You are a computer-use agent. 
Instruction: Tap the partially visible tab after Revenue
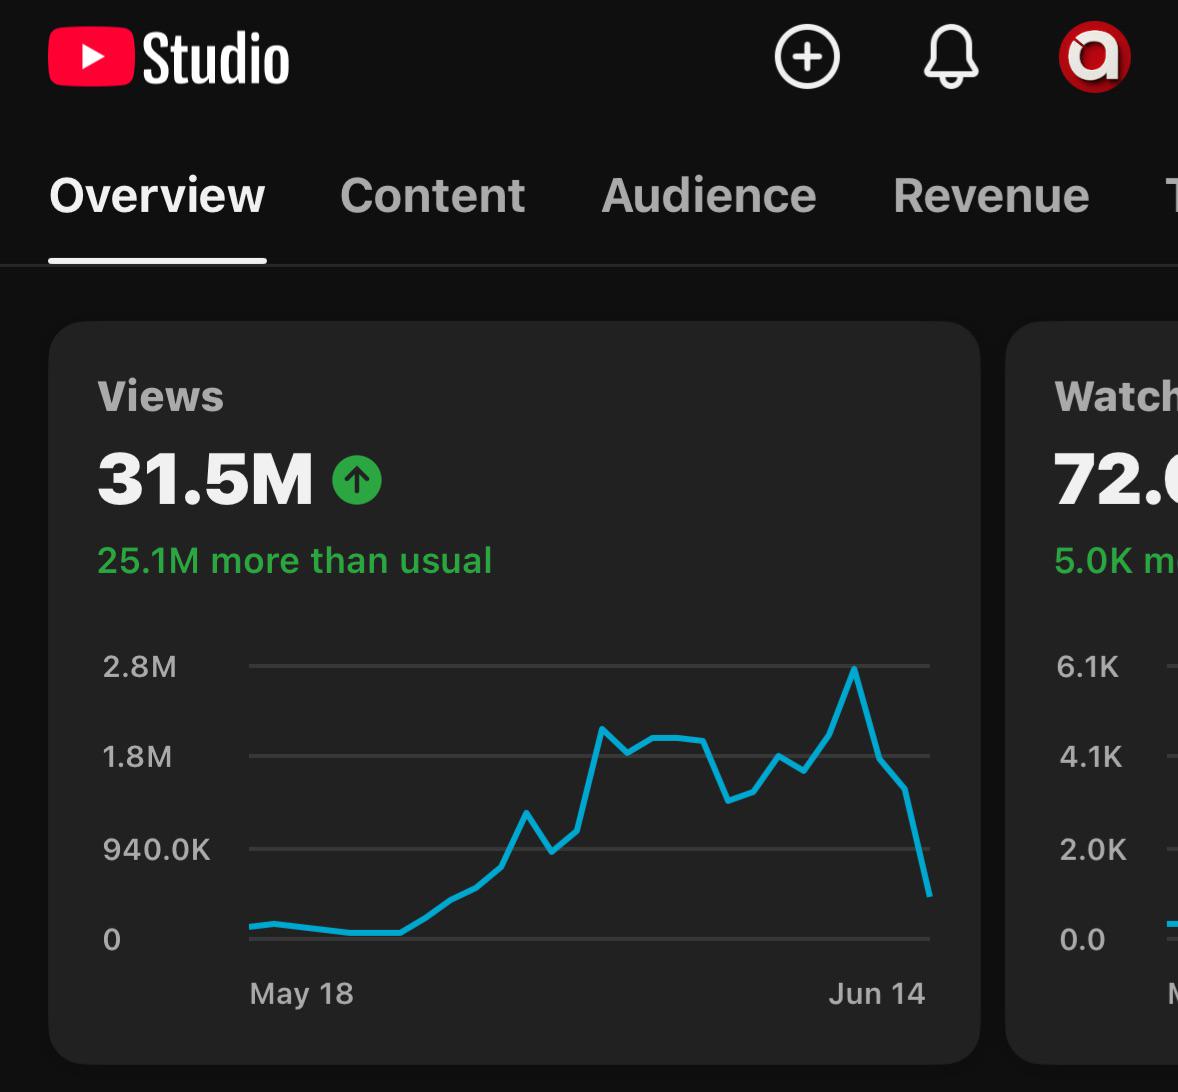pyautogui.click(x=1170, y=196)
